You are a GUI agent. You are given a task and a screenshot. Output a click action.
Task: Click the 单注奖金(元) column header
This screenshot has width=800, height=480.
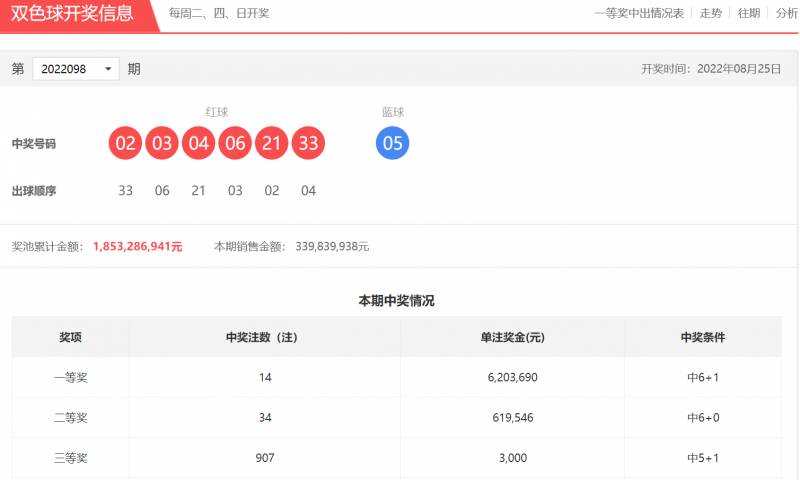(513, 337)
